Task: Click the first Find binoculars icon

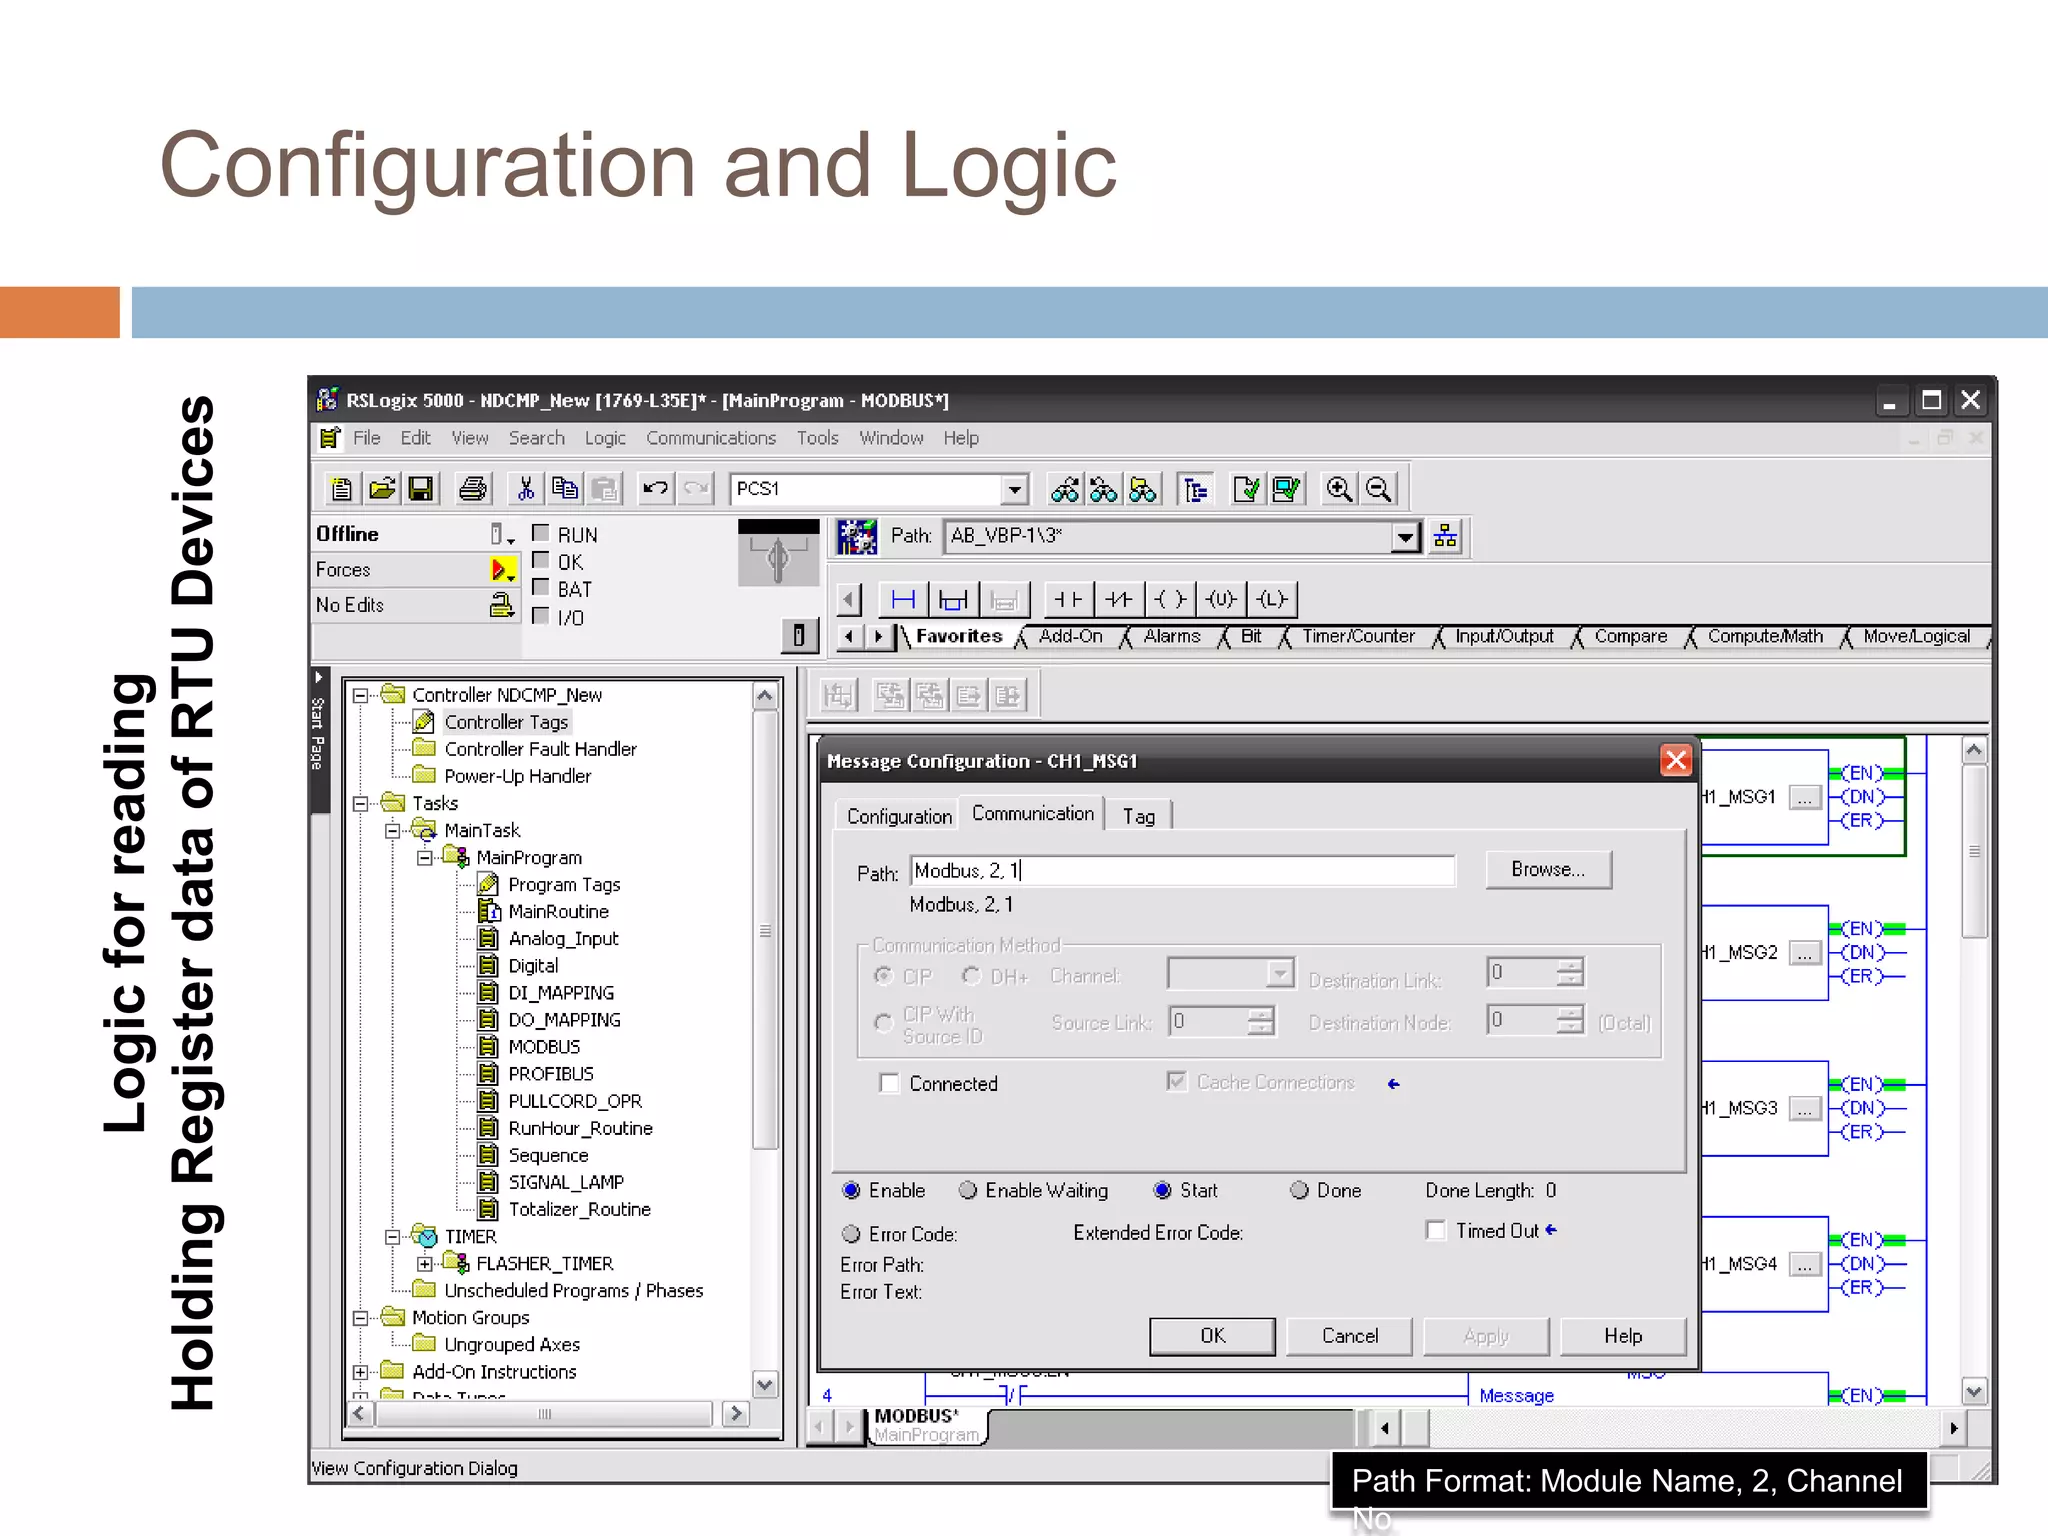Action: click(x=1065, y=489)
